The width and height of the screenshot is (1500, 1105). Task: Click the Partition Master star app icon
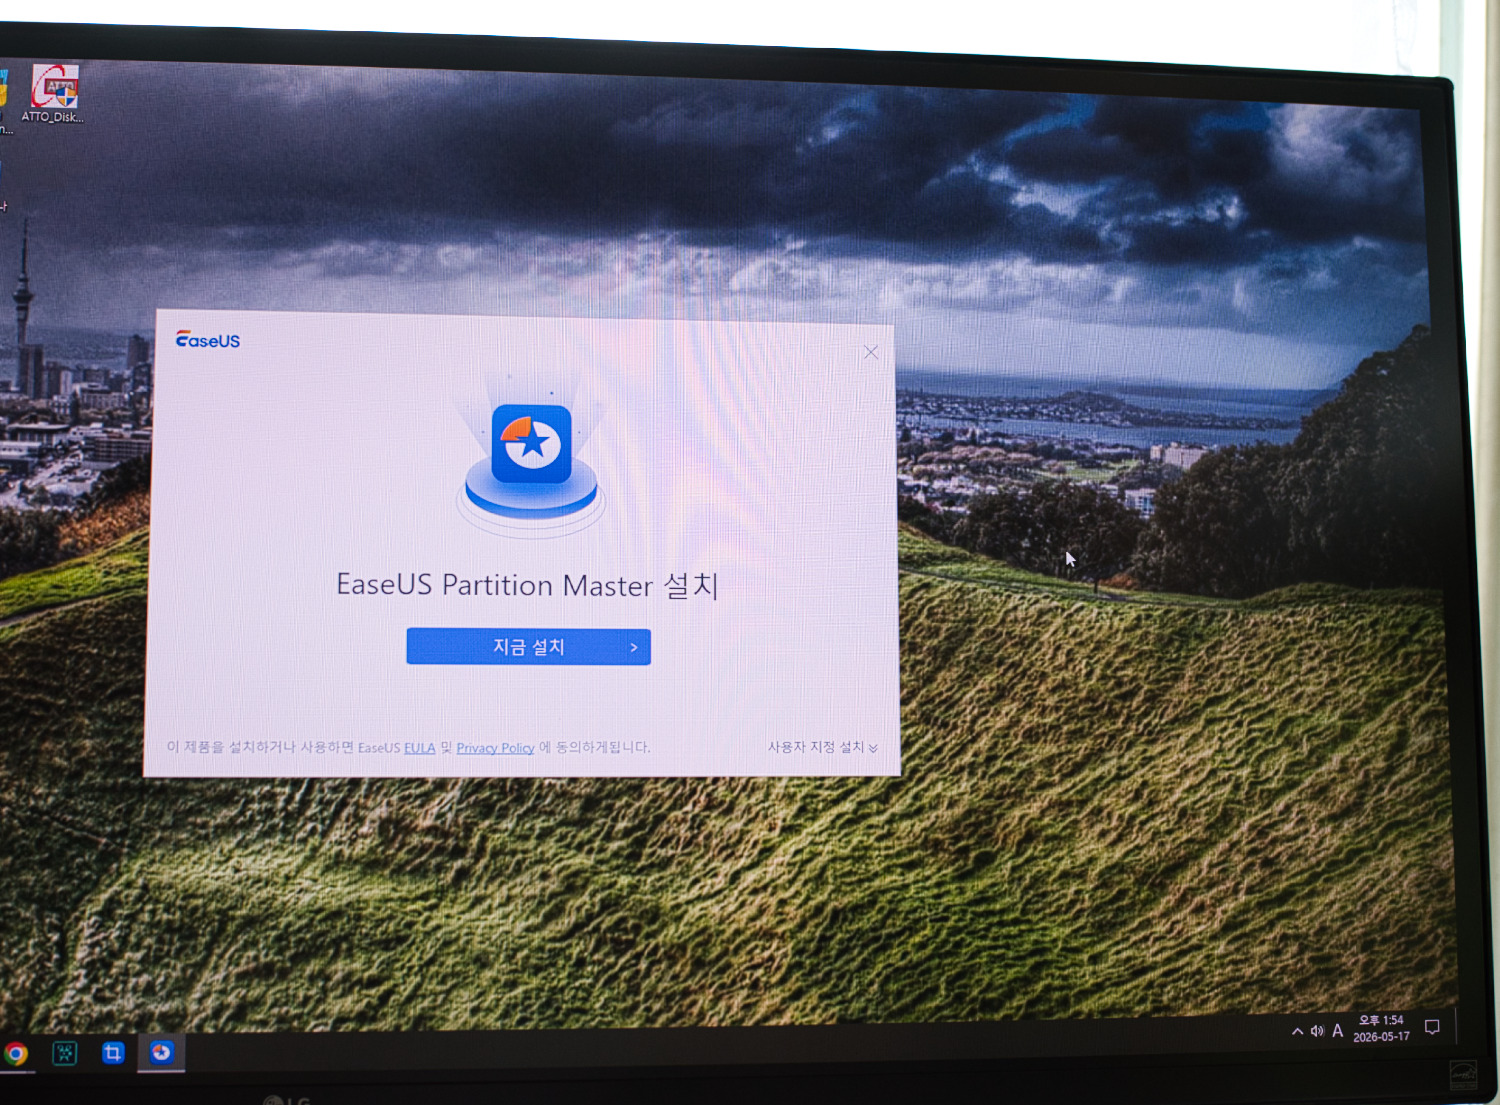point(532,444)
